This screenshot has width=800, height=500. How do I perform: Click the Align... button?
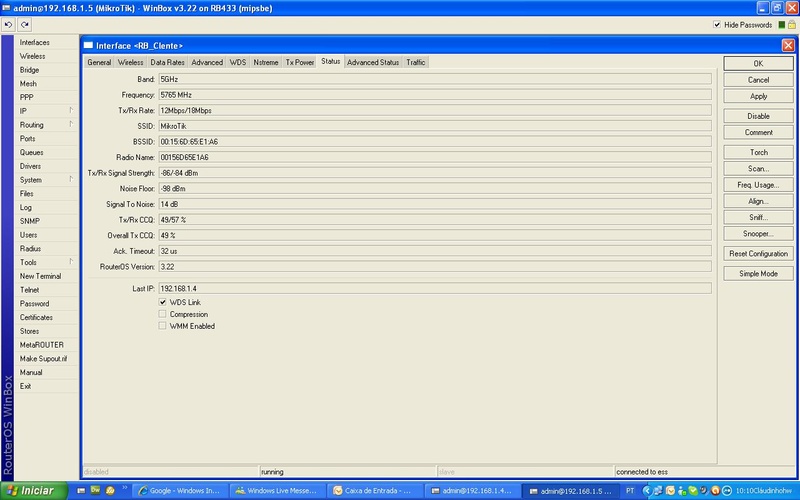pyautogui.click(x=758, y=201)
